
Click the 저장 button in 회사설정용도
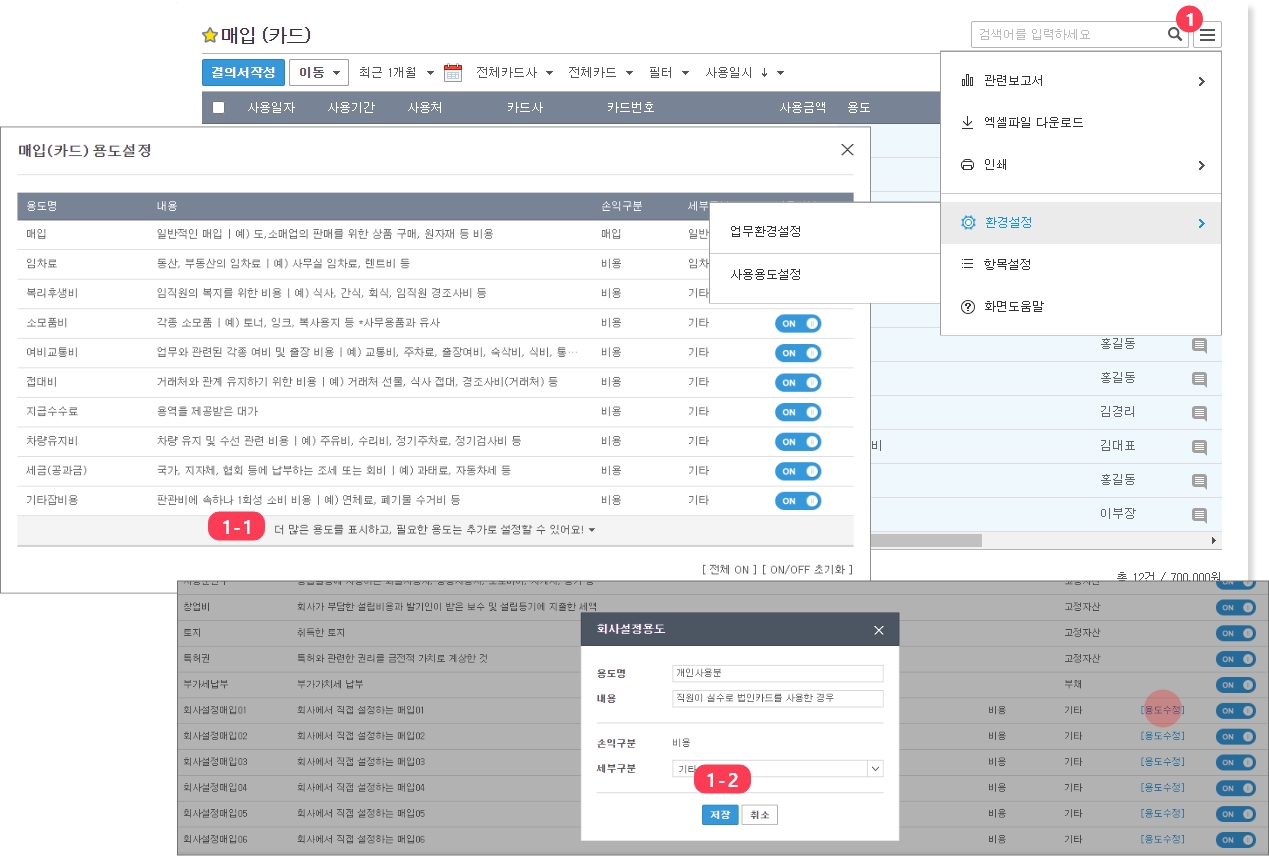[x=720, y=815]
